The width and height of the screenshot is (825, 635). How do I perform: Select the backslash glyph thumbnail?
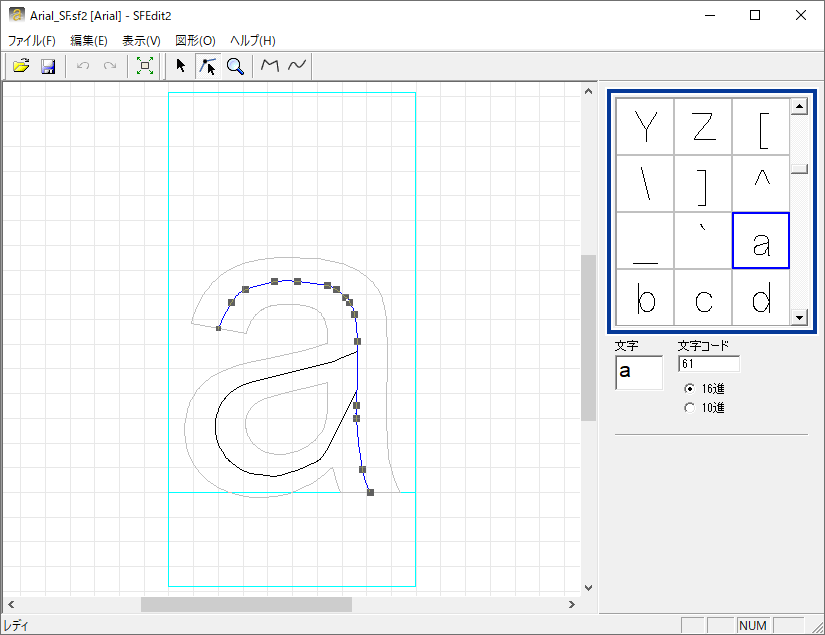tap(645, 184)
